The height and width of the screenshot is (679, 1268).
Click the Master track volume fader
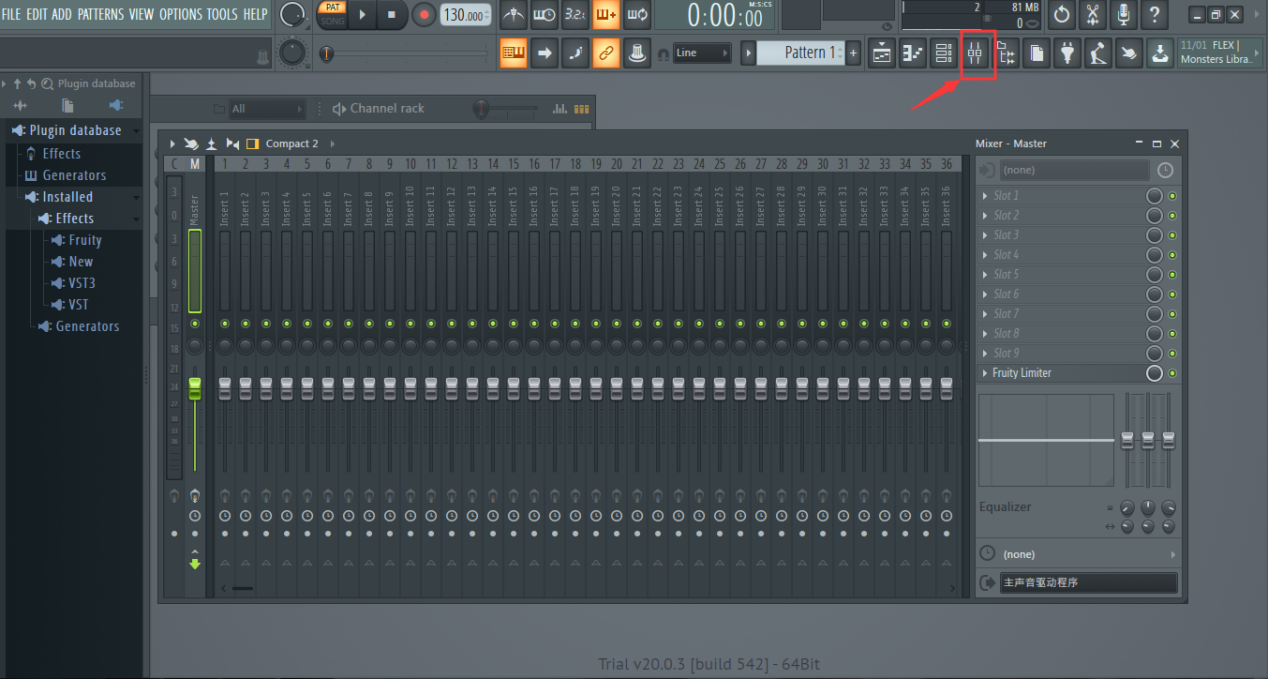click(x=195, y=389)
